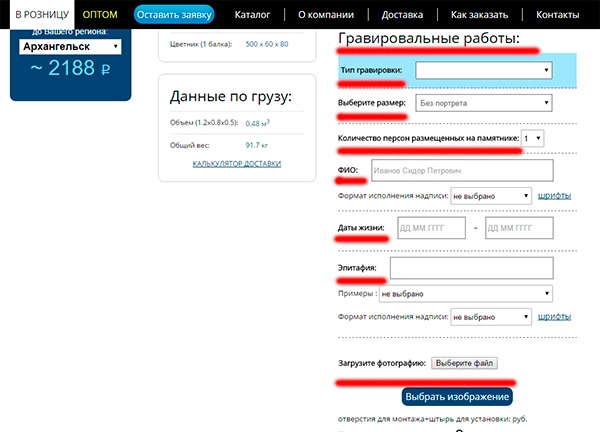
Task: Open the КАЛЬКУЛЯТОР ДОСТАВКИ link
Action: tap(237, 164)
